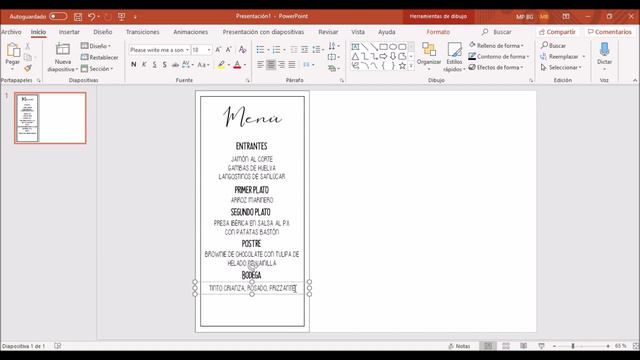Open the font name combo box
640x360 pixels.
pos(159,50)
